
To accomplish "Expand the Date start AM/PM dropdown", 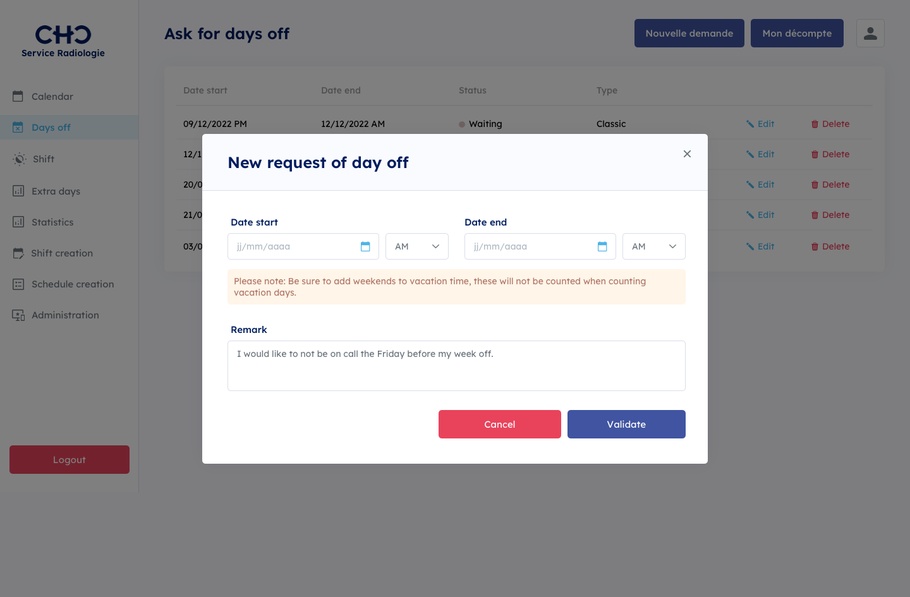I will tap(417, 247).
